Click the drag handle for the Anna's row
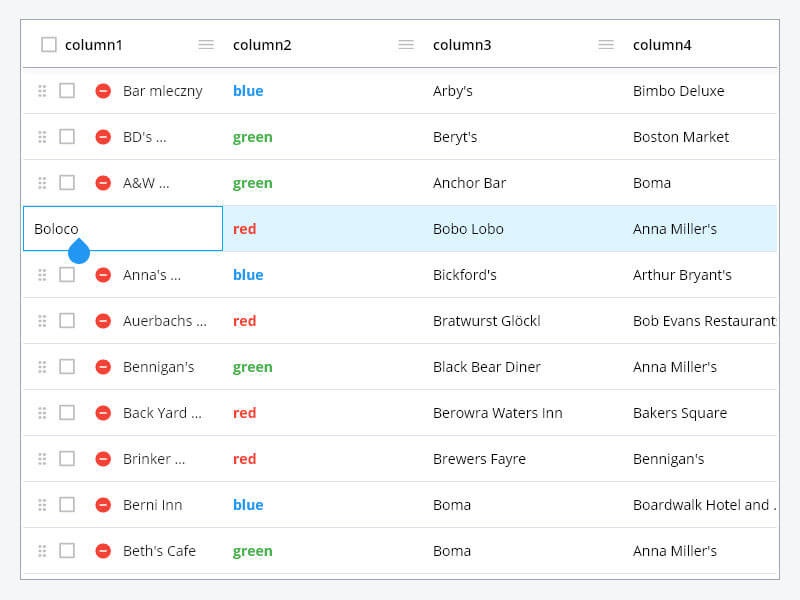800x600 pixels. (x=42, y=274)
